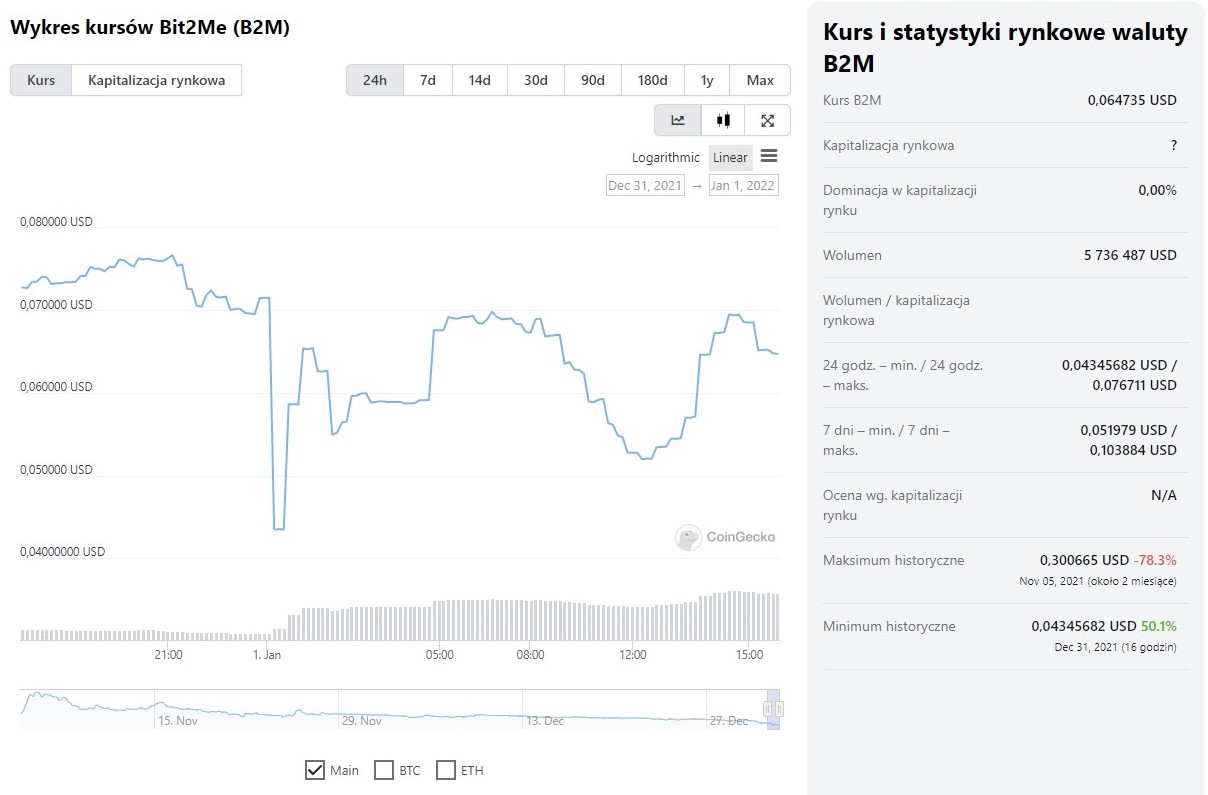
Task: Tick the Main series checkbox
Action: tap(314, 770)
